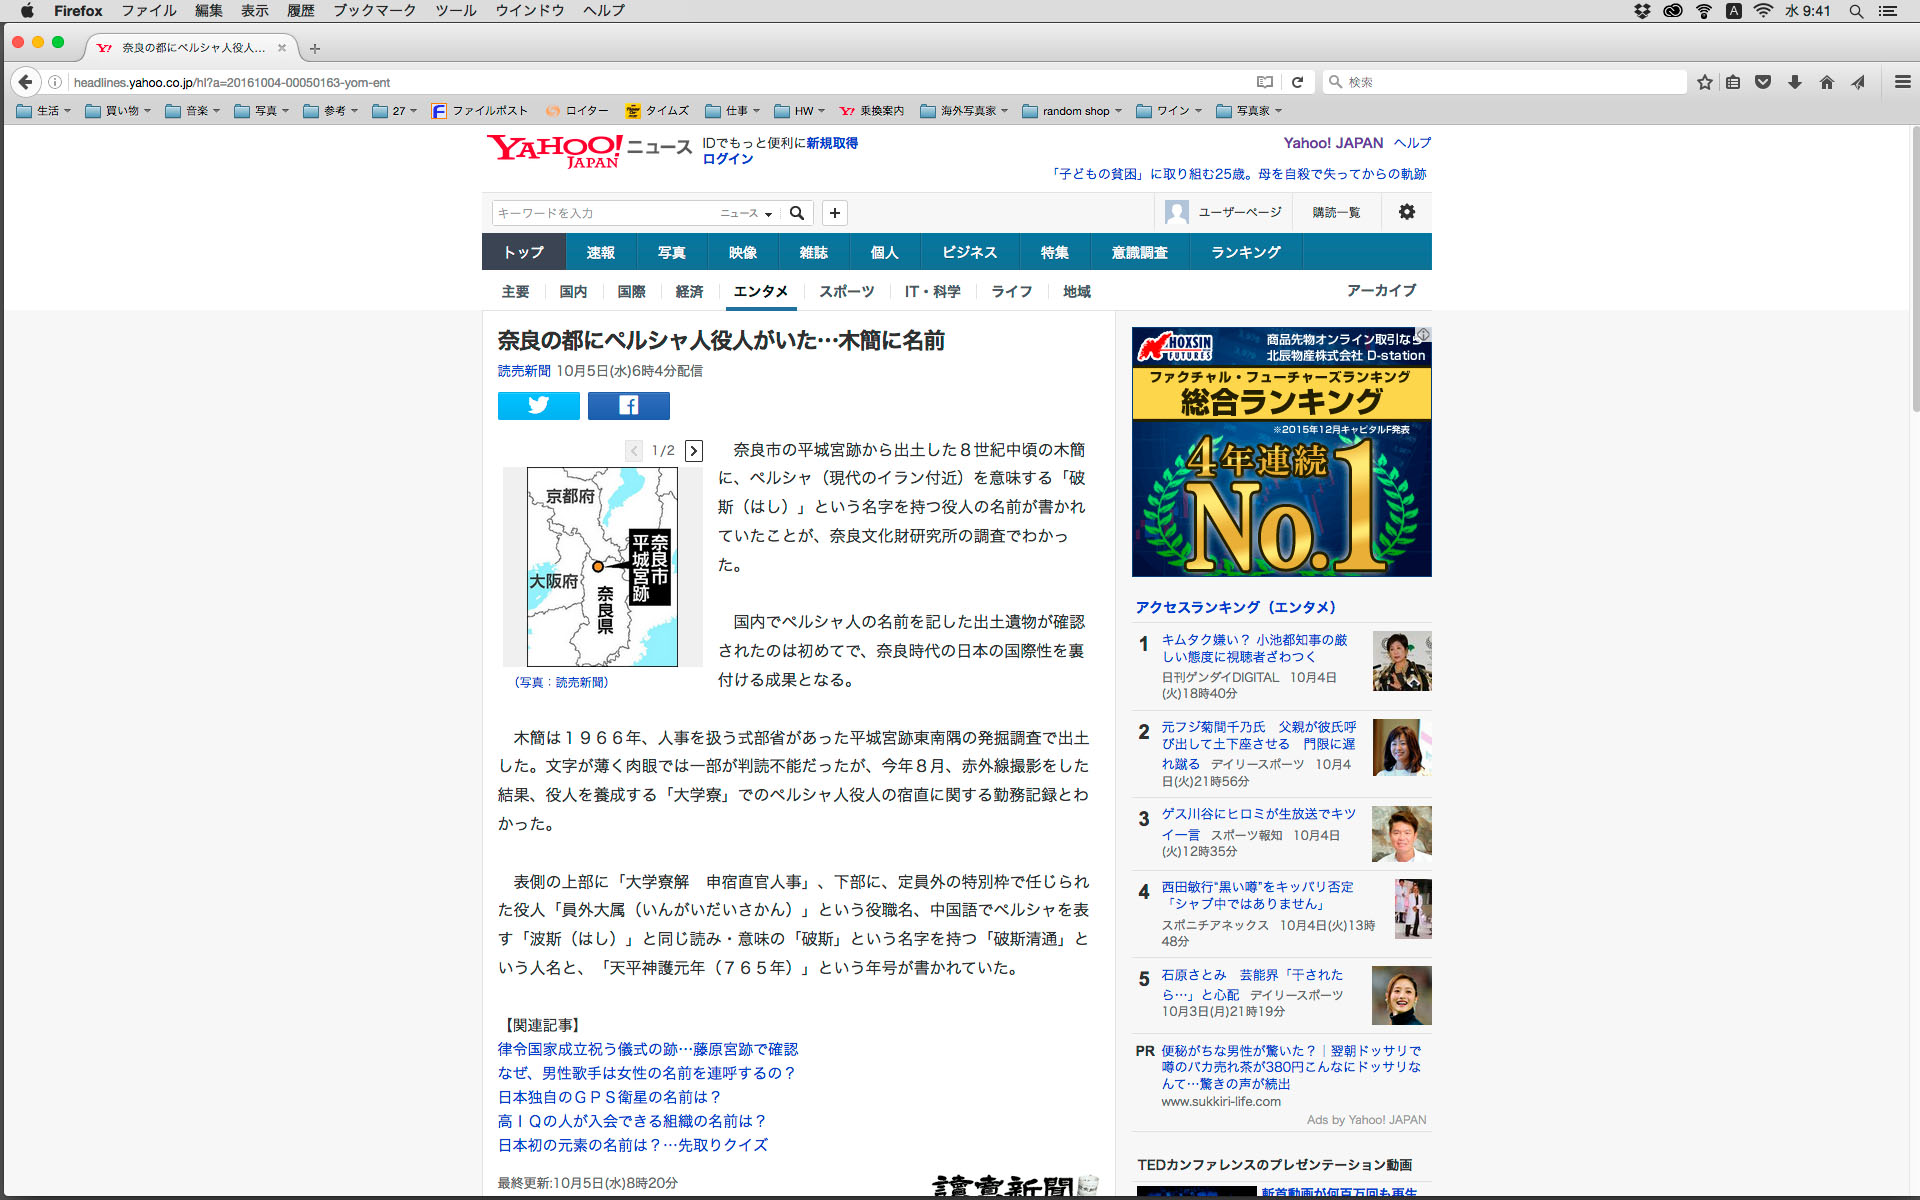The image size is (1920, 1200).
Task: Click the Nara map thumbnail image
Action: point(602,566)
